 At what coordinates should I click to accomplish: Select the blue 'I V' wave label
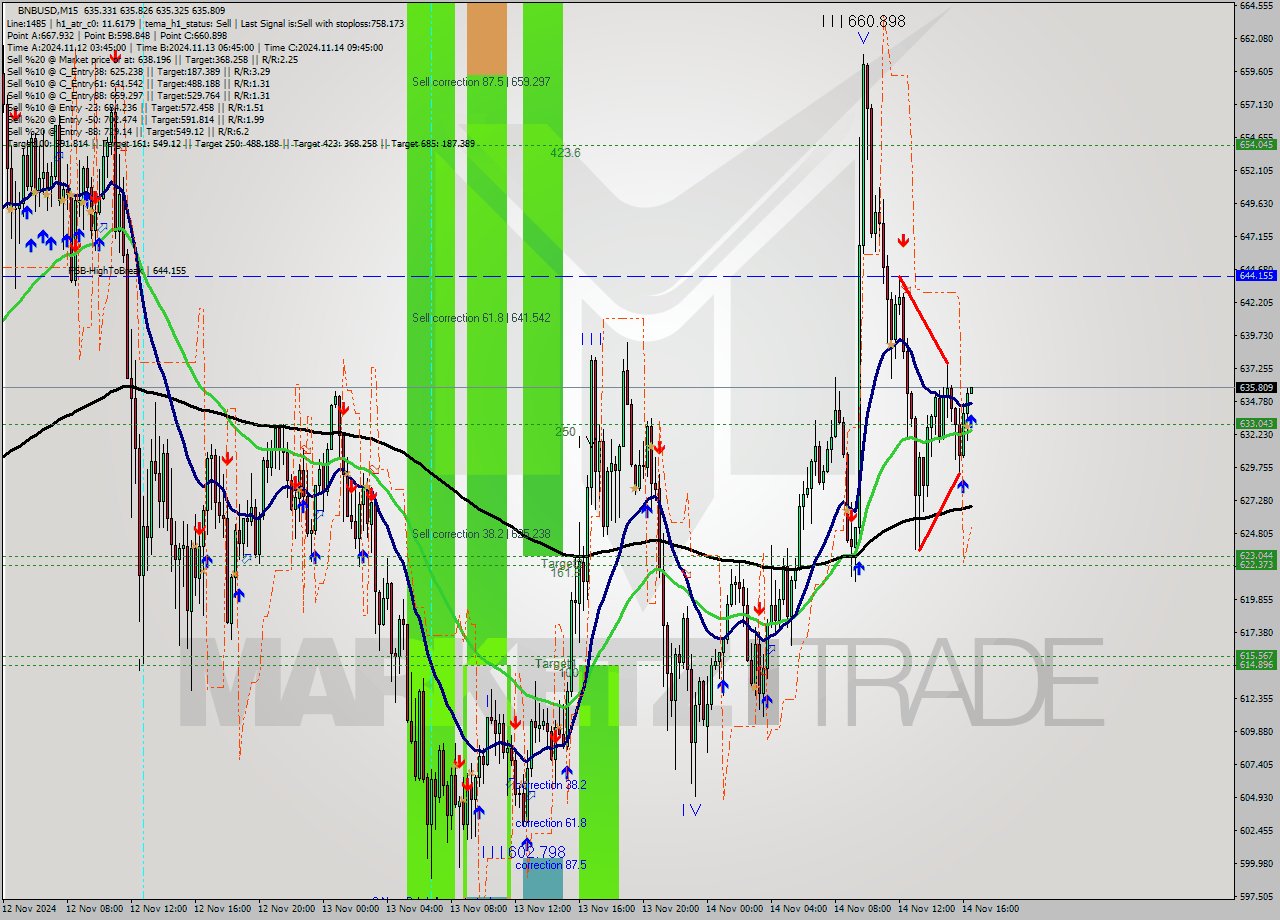coord(691,809)
